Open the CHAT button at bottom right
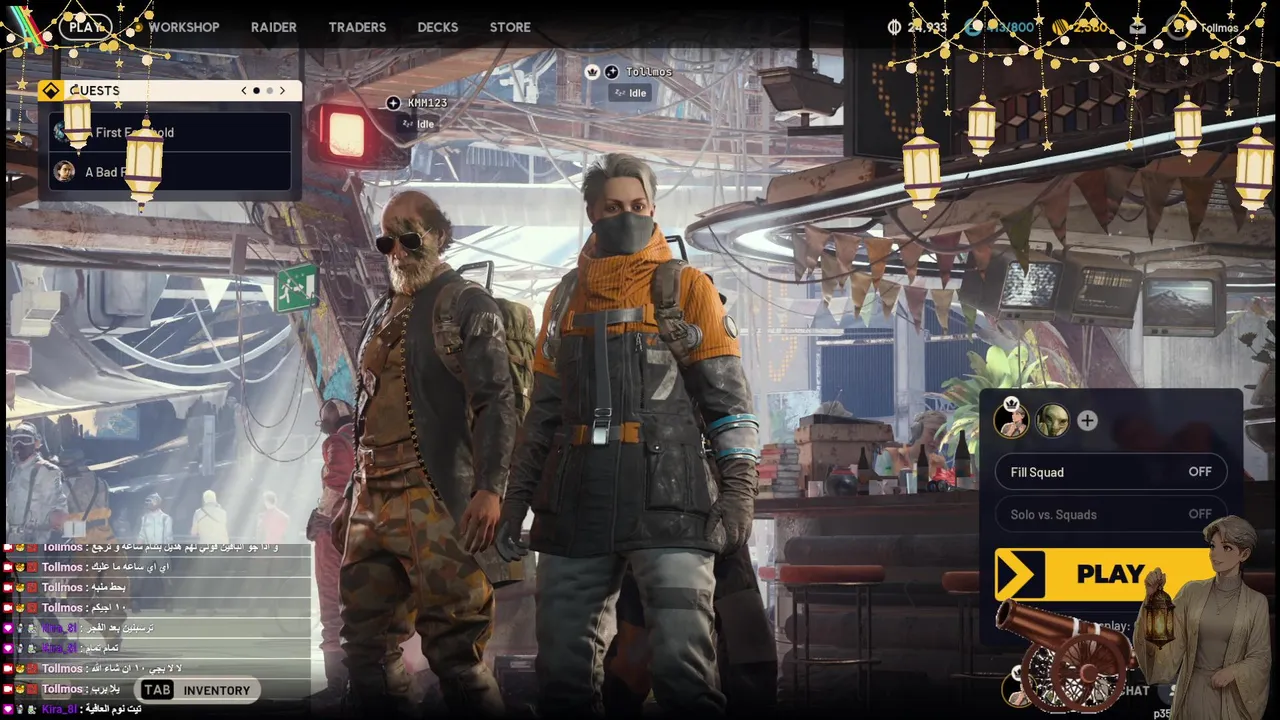This screenshot has width=1280, height=720. click(1134, 690)
